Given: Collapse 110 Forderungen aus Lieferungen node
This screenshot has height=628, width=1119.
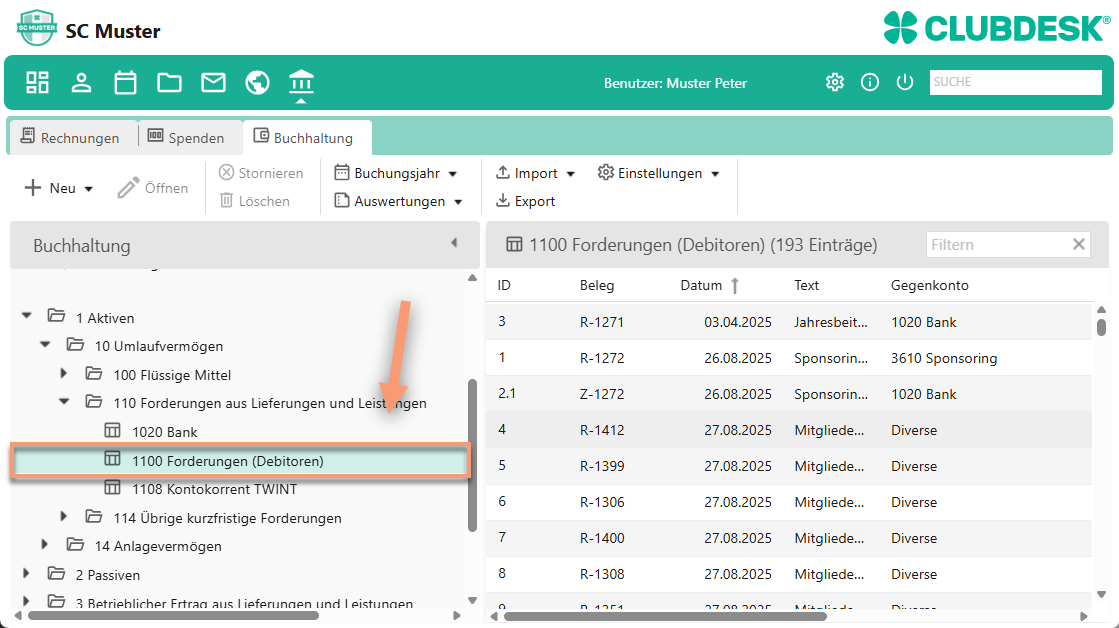Looking at the screenshot, I should [64, 401].
